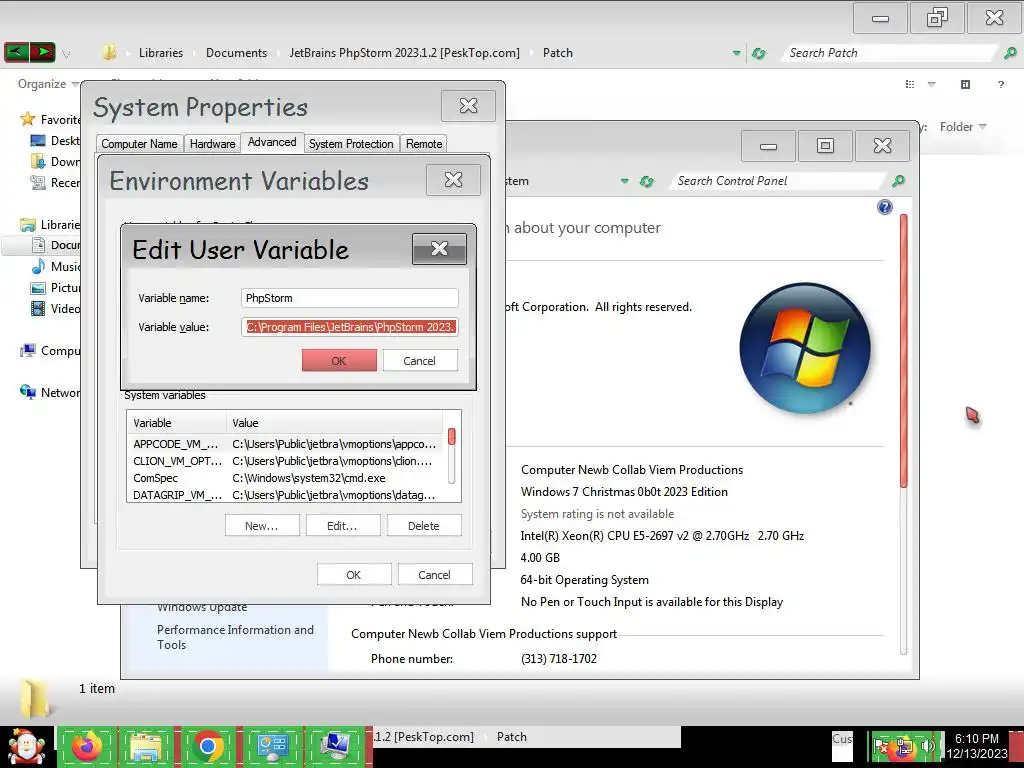The width and height of the screenshot is (1024, 768).
Task: Select the Videos library in the navigation pane
Action: pyautogui.click(x=56, y=308)
